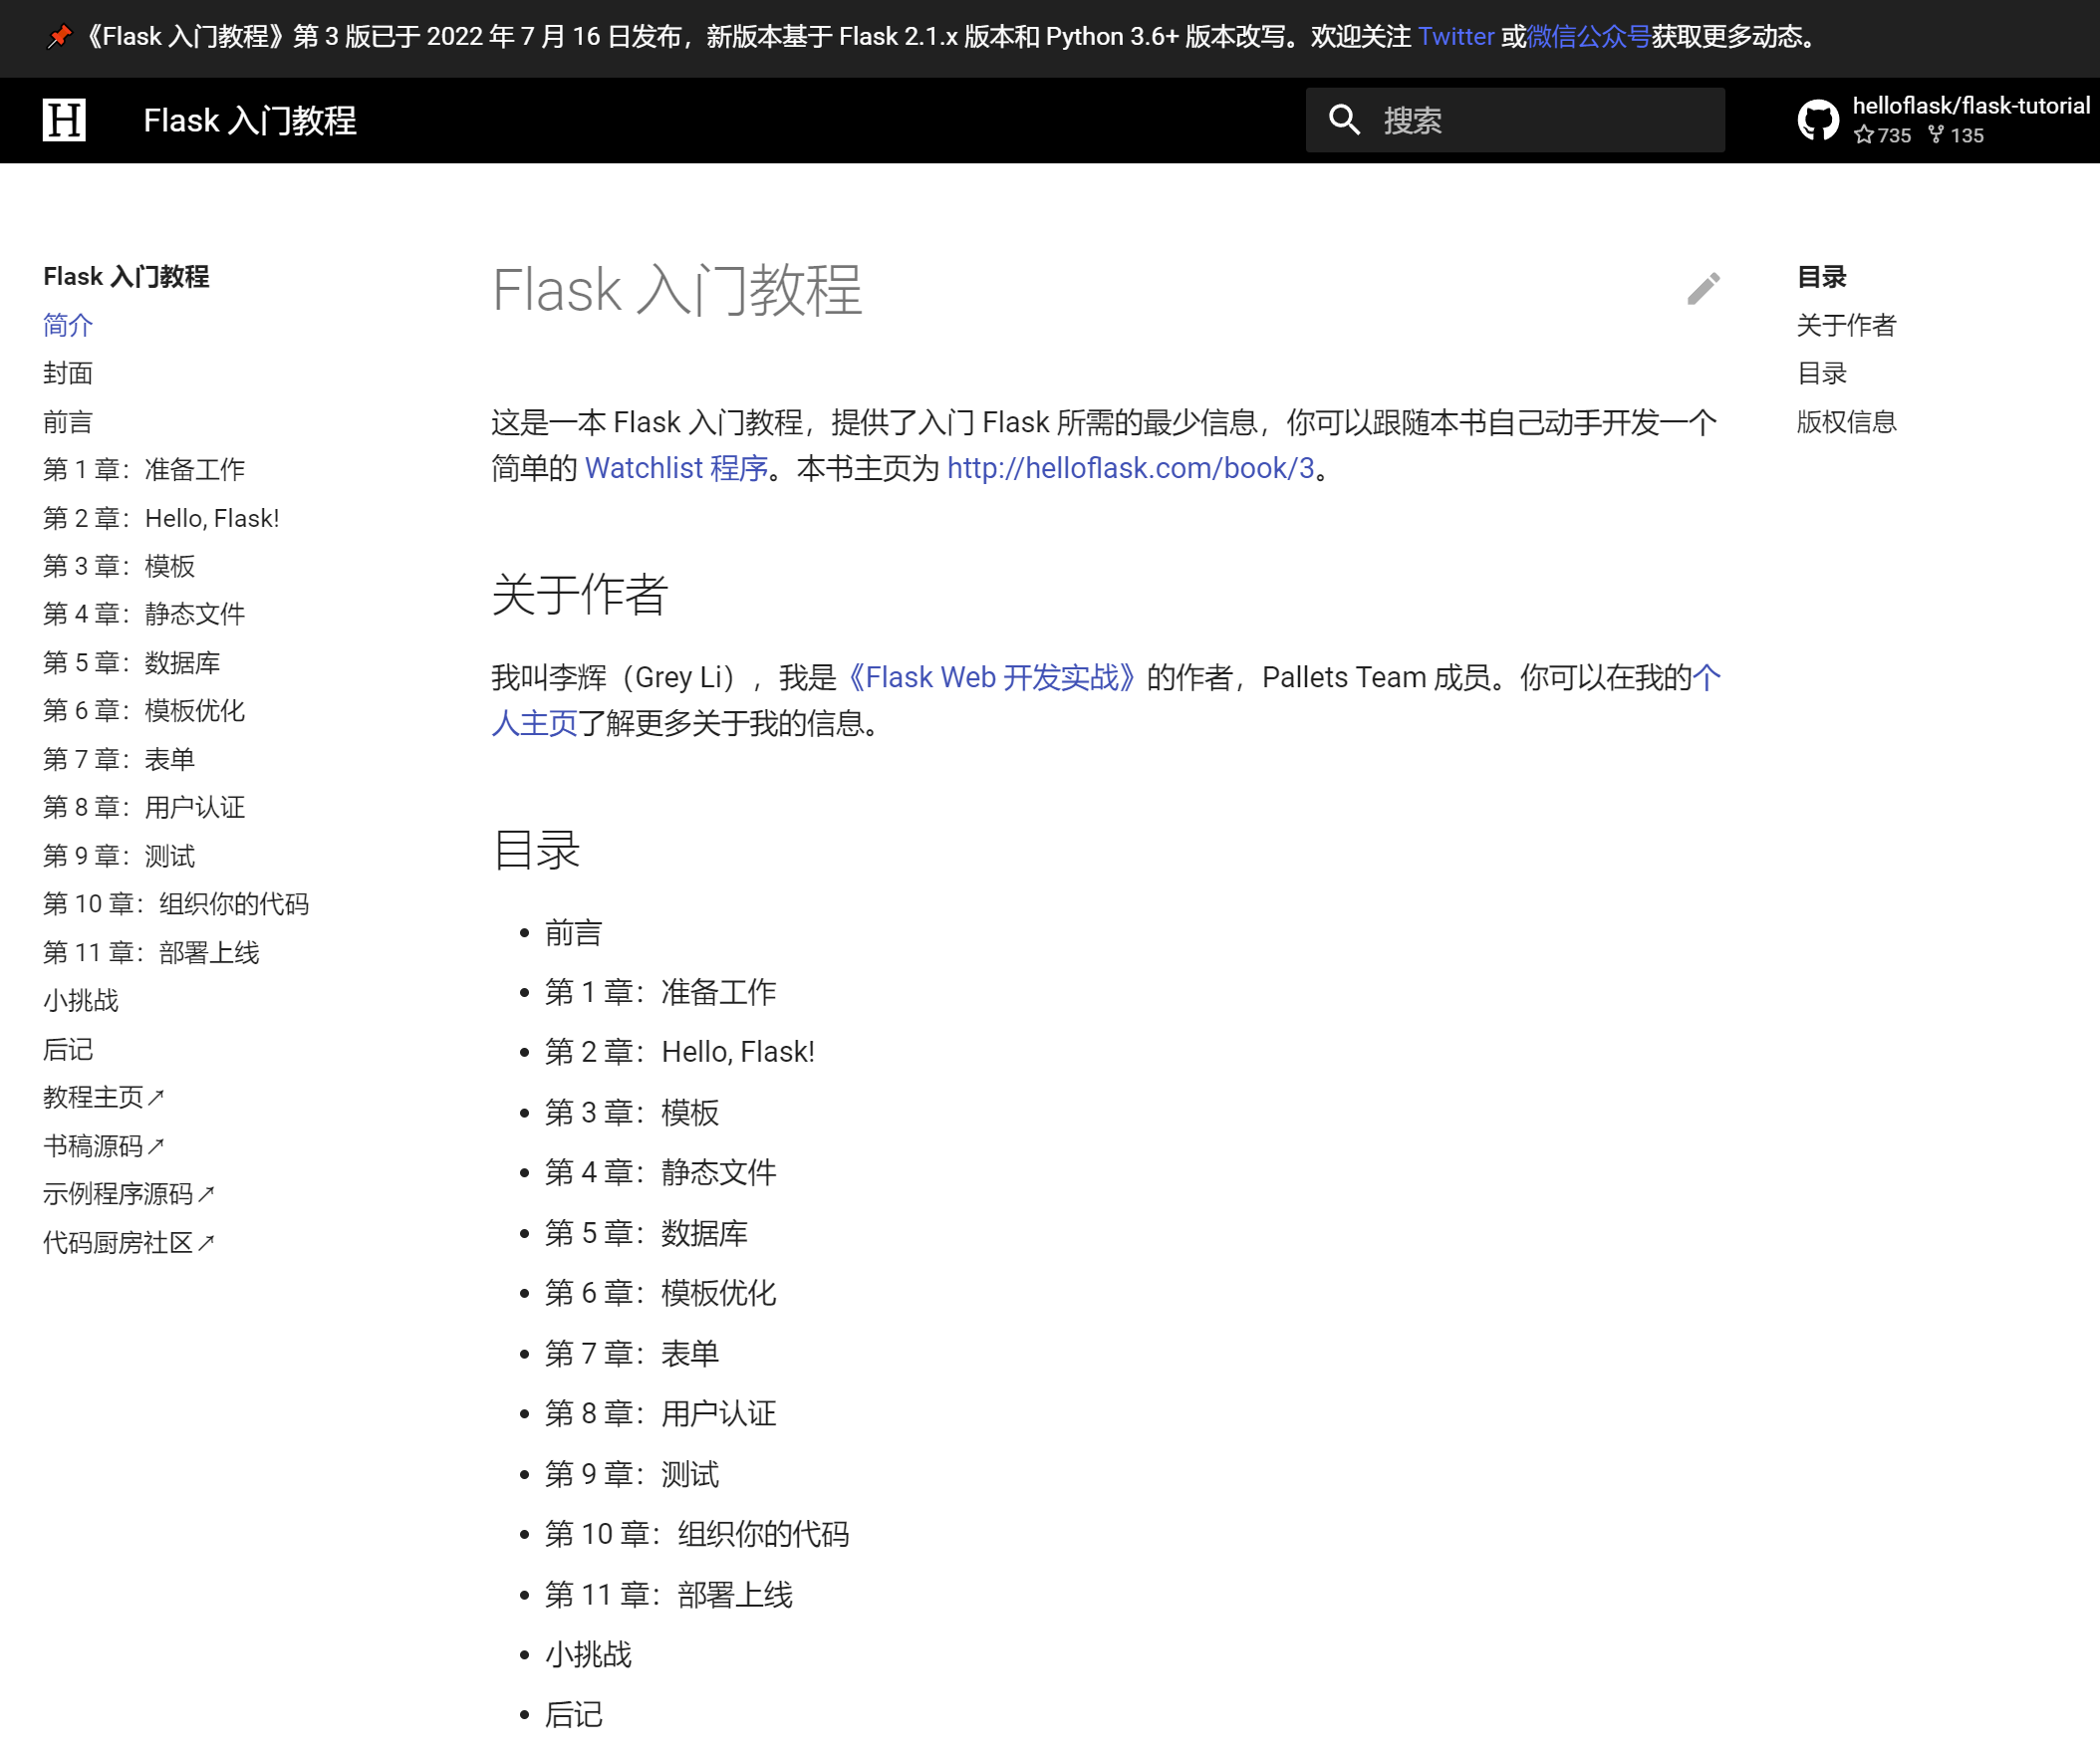Screen dimensions: 2100x1756
Task: Open the 微信公众号 link in the banner
Action: click(x=1588, y=37)
